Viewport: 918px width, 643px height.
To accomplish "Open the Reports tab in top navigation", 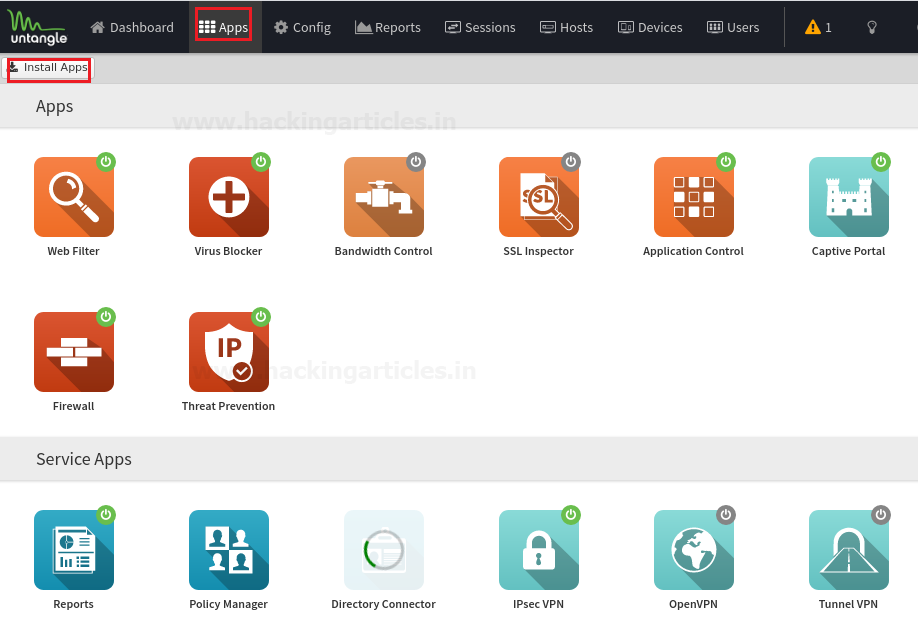I will (x=388, y=27).
